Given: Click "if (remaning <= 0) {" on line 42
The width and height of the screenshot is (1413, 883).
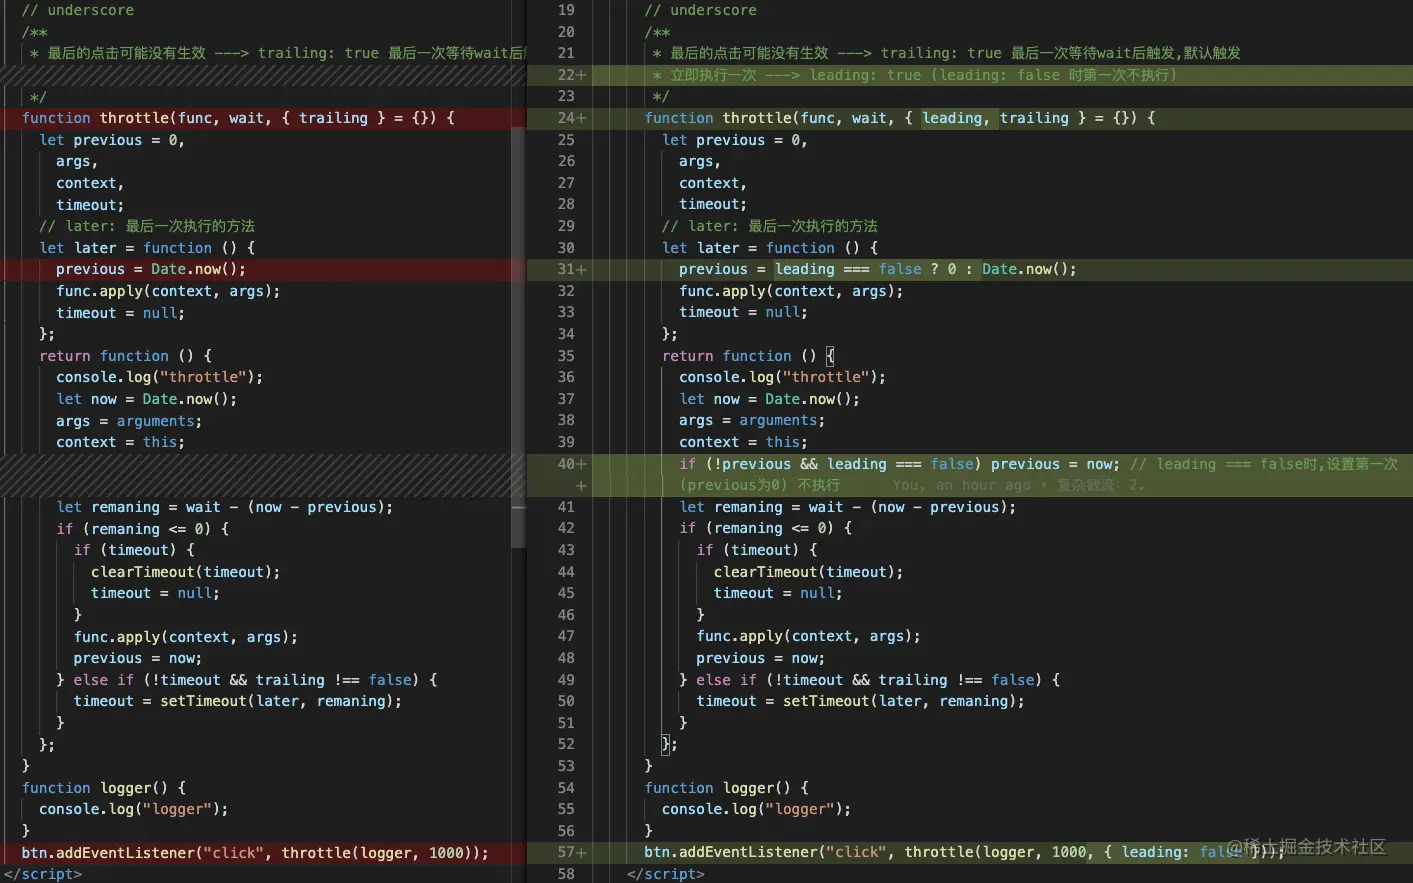Looking at the screenshot, I should (766, 528).
